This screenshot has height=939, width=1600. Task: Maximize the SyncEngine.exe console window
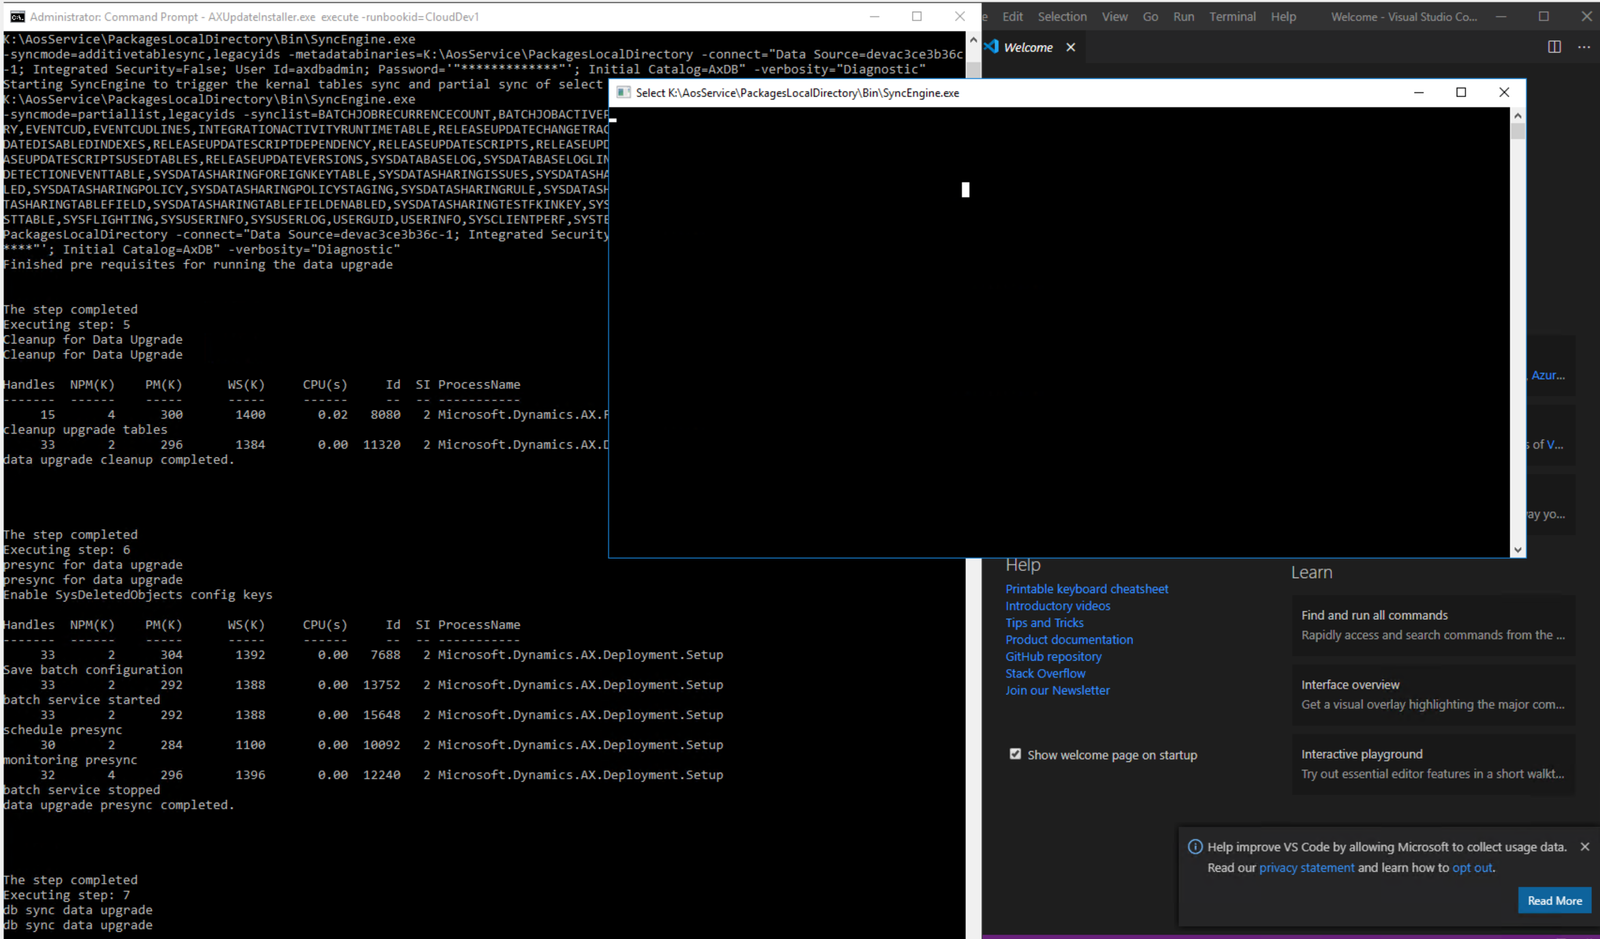(1461, 92)
